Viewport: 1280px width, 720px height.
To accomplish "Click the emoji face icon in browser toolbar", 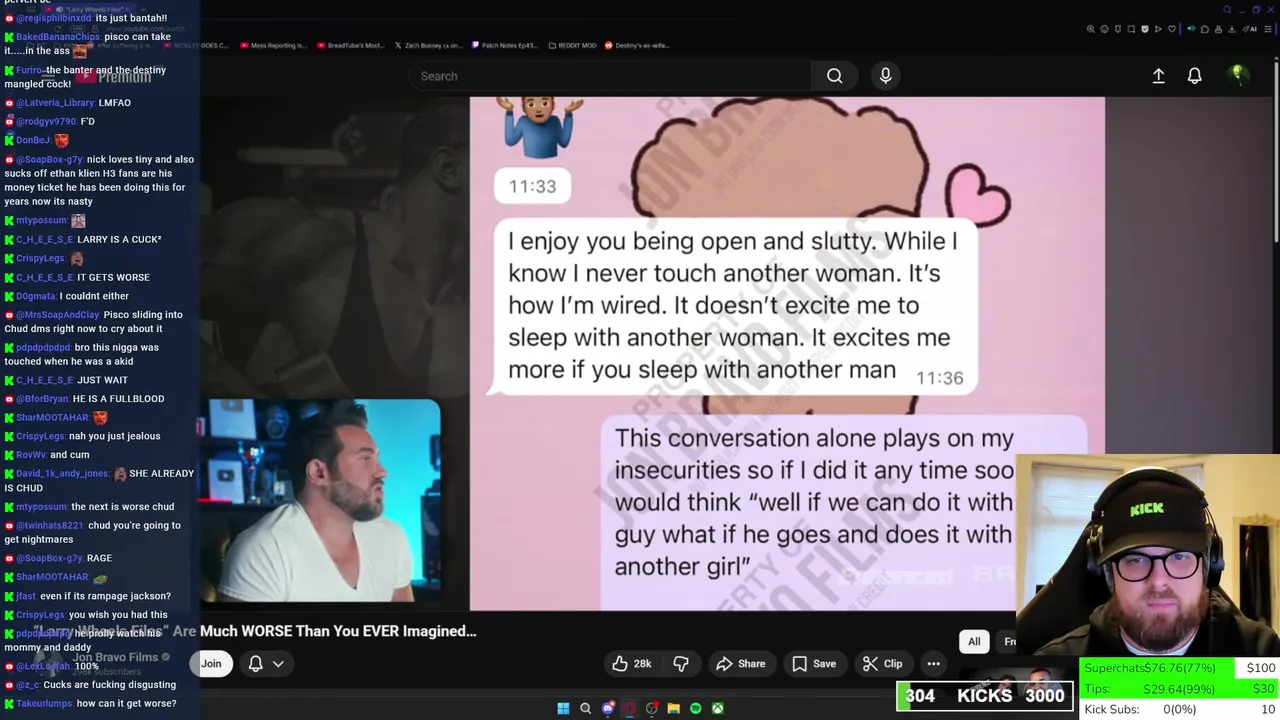I will click(1105, 29).
